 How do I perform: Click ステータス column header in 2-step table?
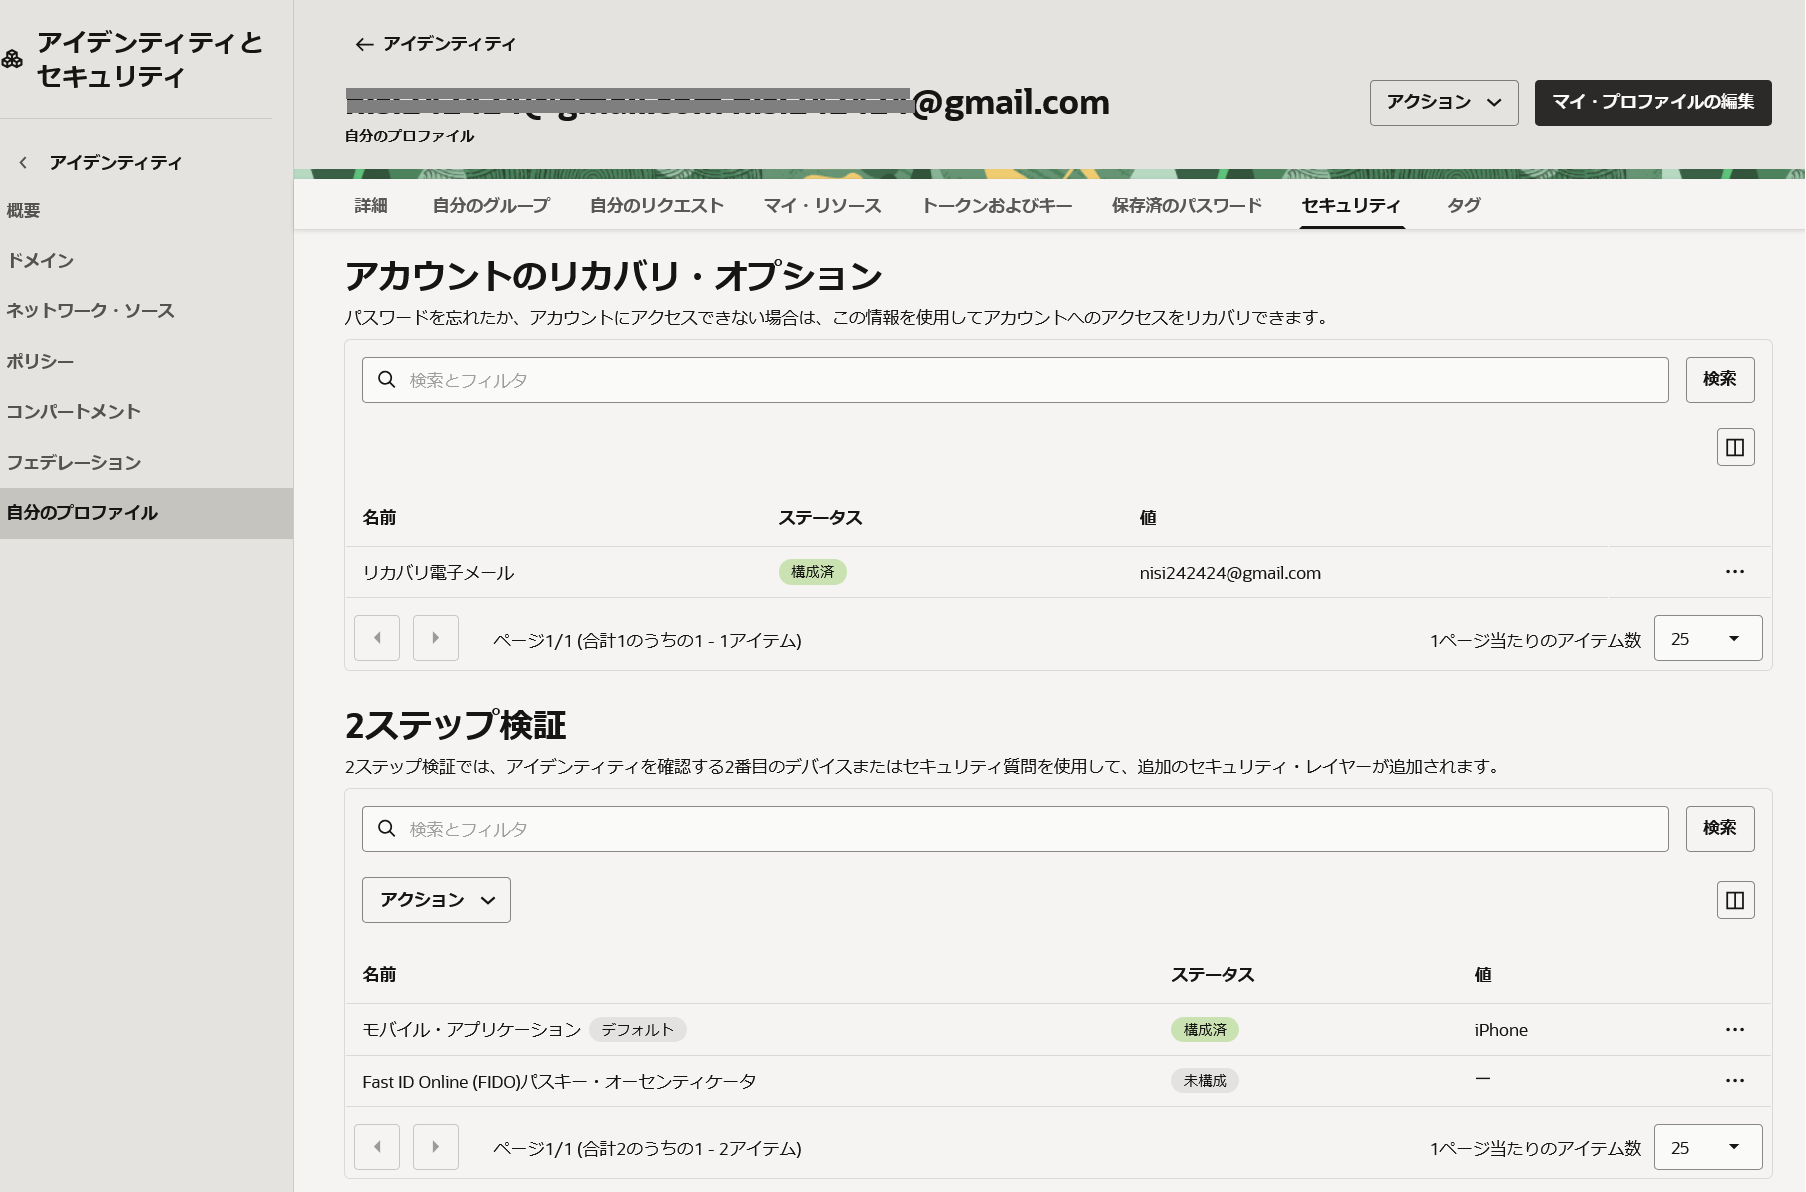(1213, 974)
